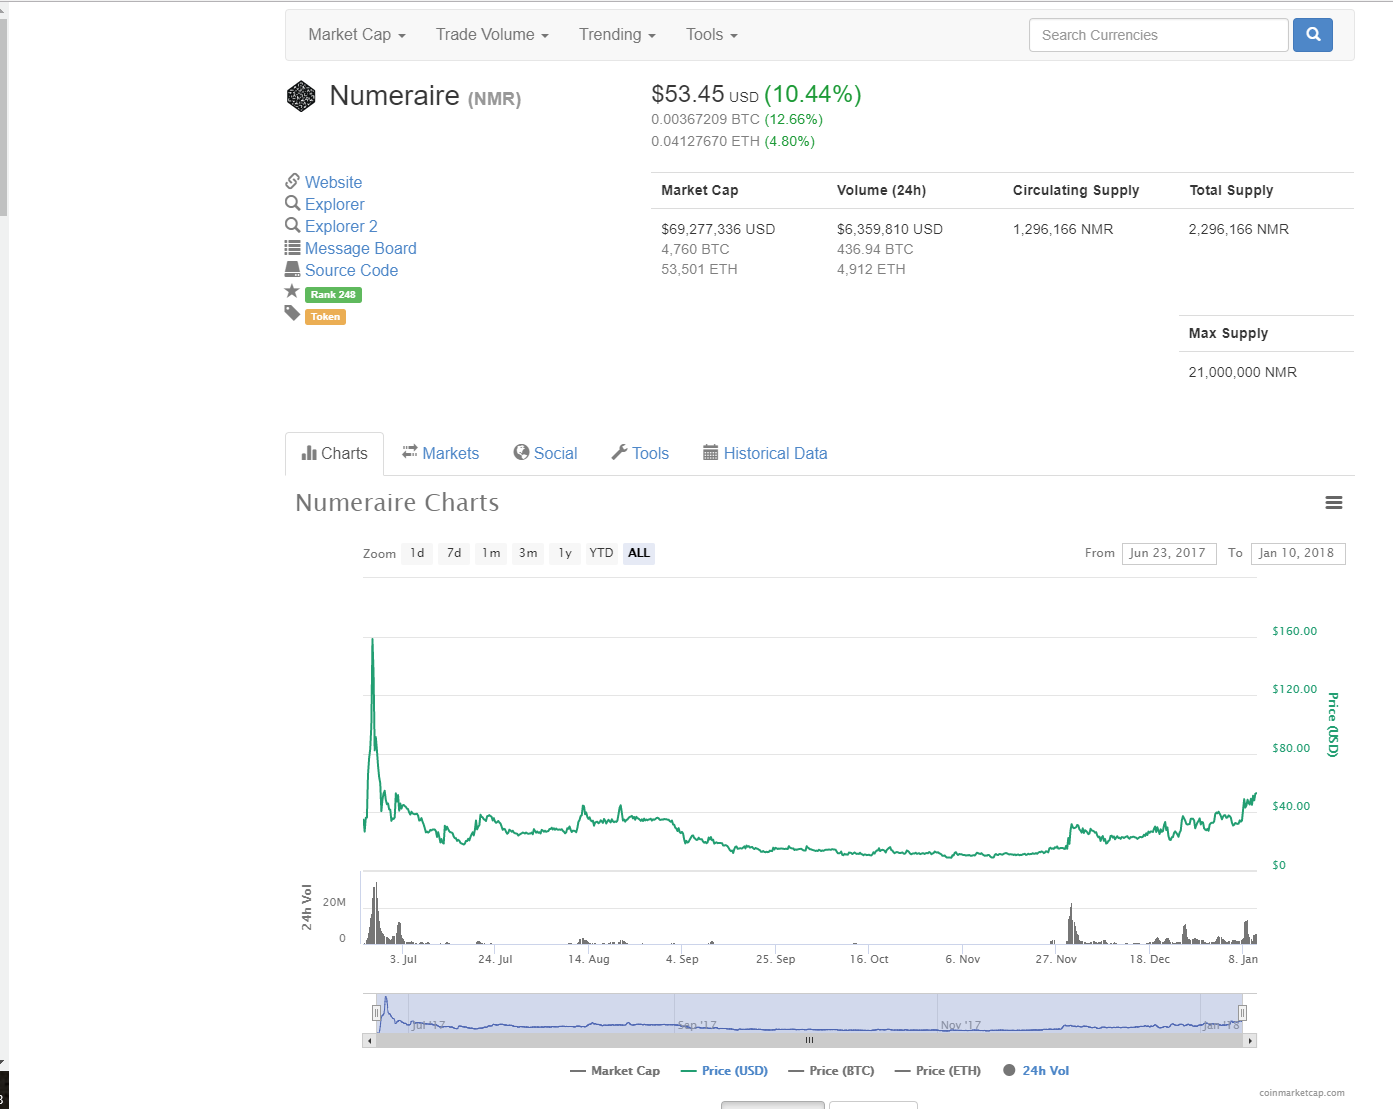Toggle the 24h Vol series in legend
Viewport: 1393px width, 1109px height.
point(1036,1071)
